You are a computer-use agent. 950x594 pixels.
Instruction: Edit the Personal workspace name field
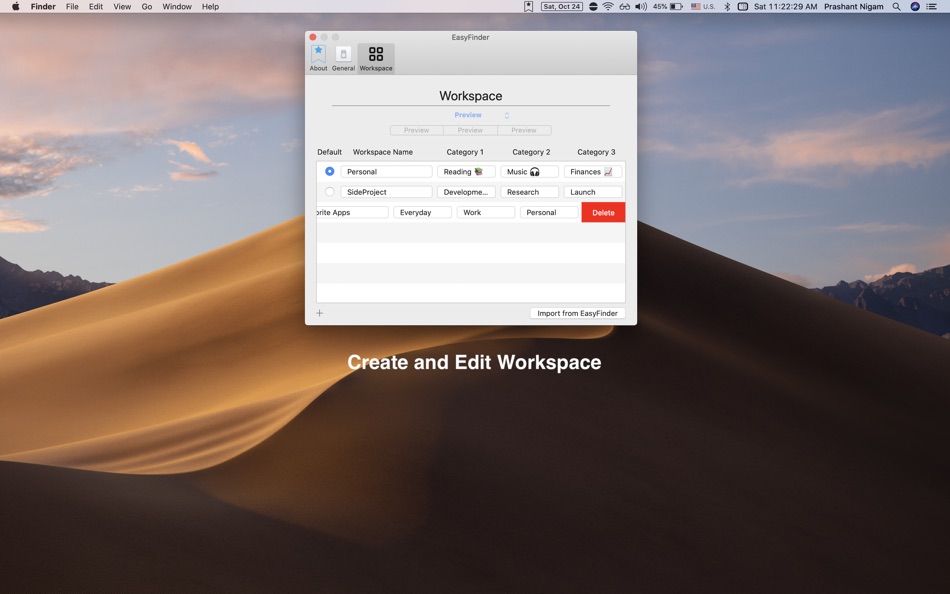pyautogui.click(x=387, y=172)
